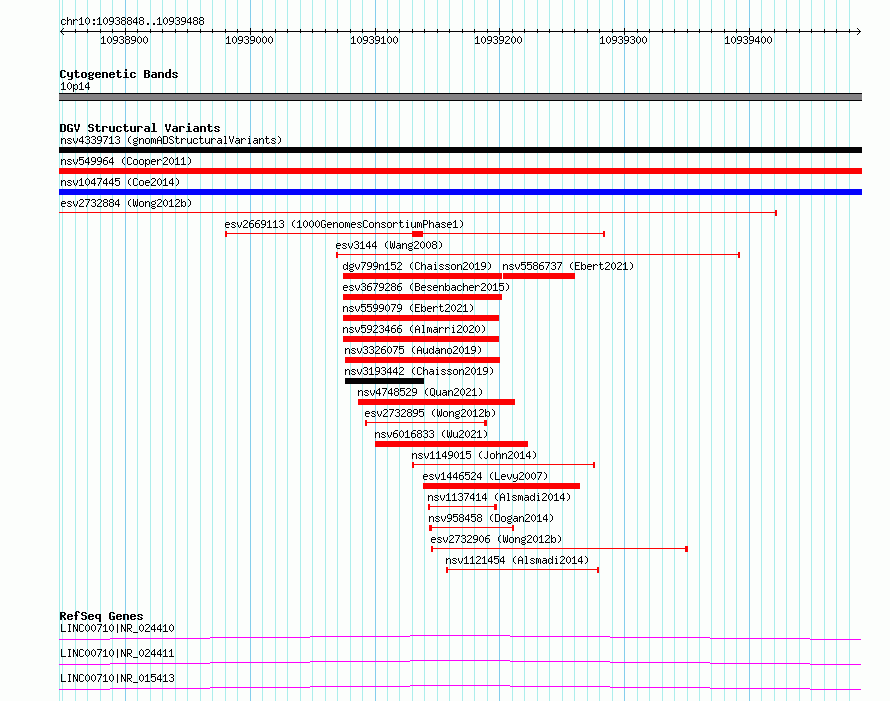
Task: Click the nsv4339713 (gnomADStructuralVariants) label
Action: click(171, 140)
